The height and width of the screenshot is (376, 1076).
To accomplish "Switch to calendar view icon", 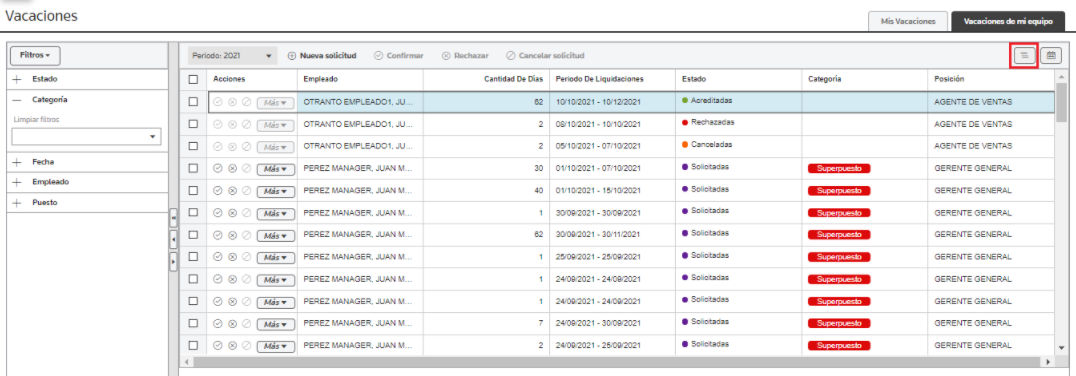I will tap(1051, 56).
